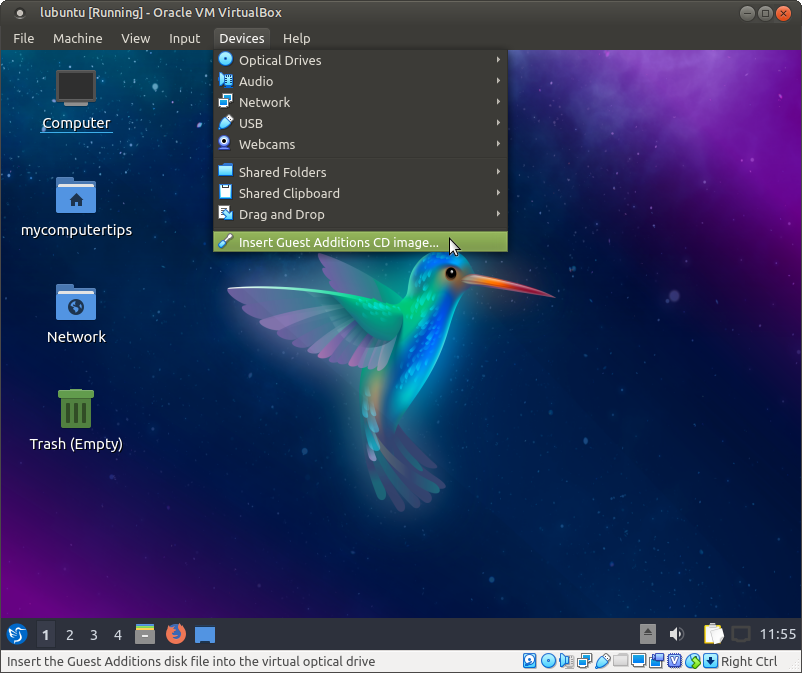The image size is (802, 673).
Task: Click the video capture status bar icon
Action: tap(656, 661)
